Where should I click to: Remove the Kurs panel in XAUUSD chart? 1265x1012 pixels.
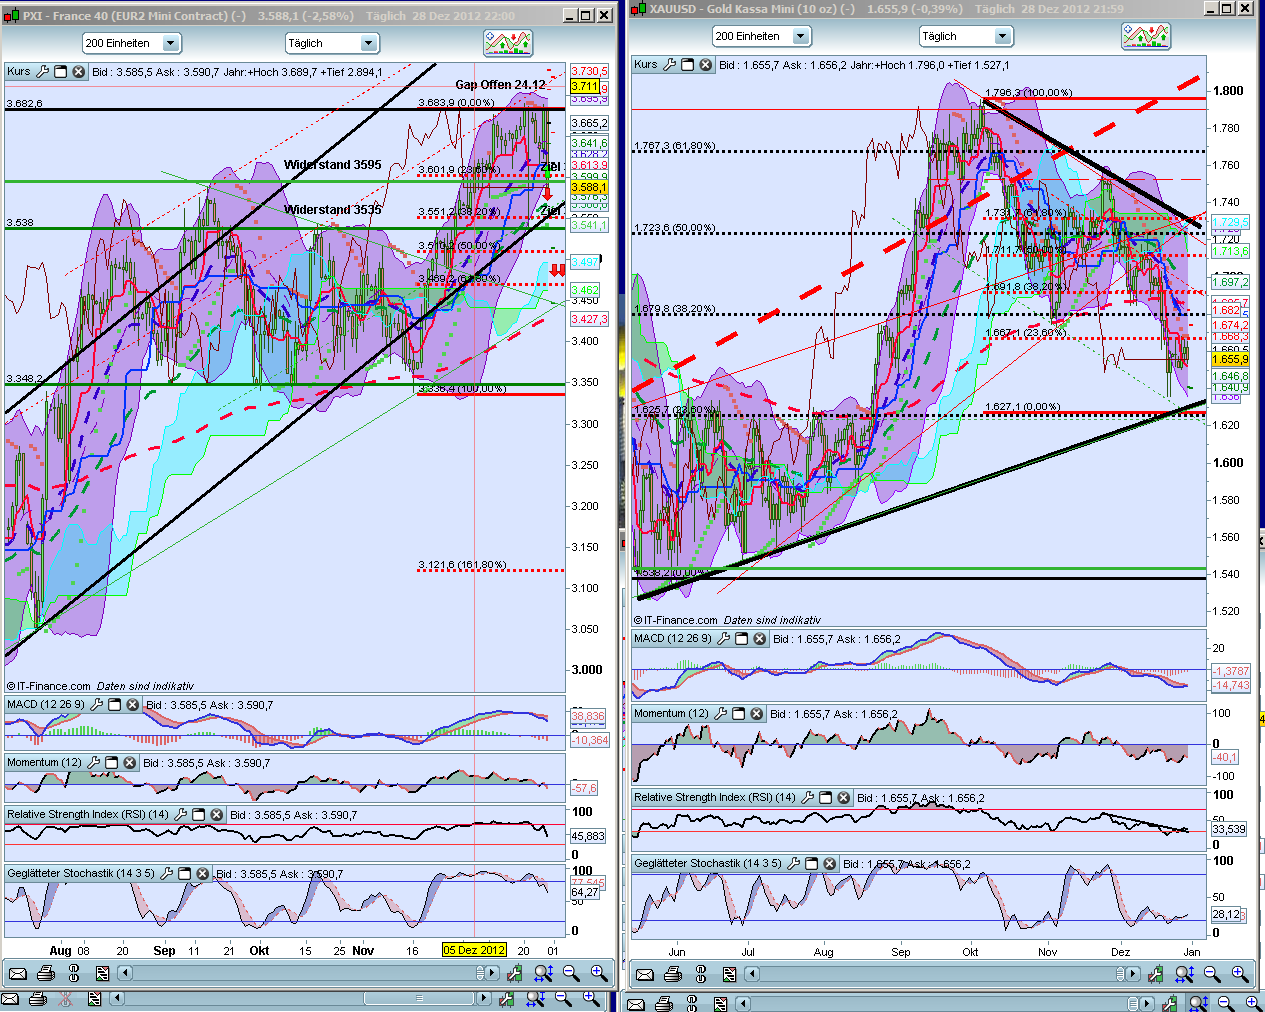coord(706,65)
